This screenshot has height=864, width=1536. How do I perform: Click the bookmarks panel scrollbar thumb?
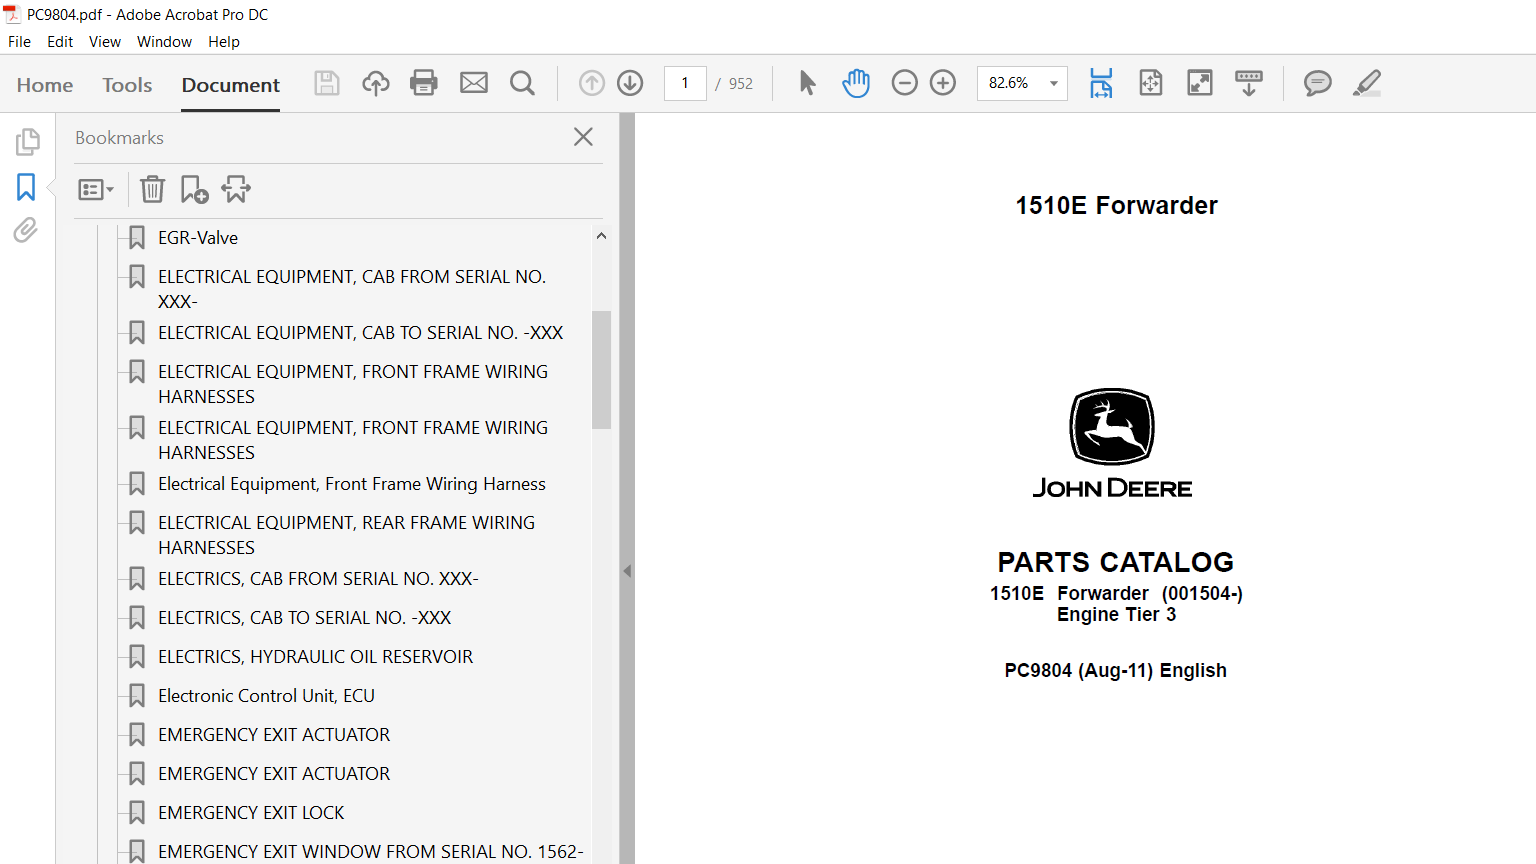click(x=601, y=370)
